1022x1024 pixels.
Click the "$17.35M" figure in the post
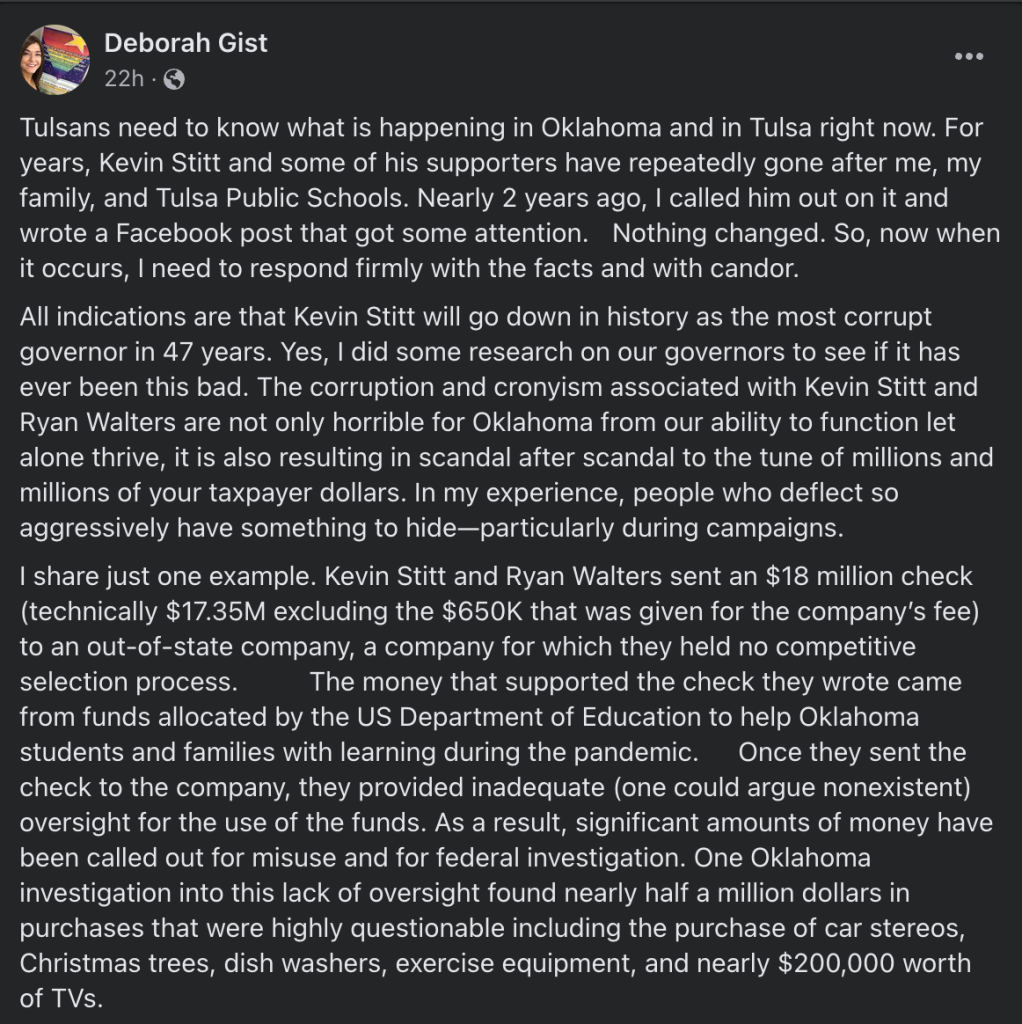[216, 612]
